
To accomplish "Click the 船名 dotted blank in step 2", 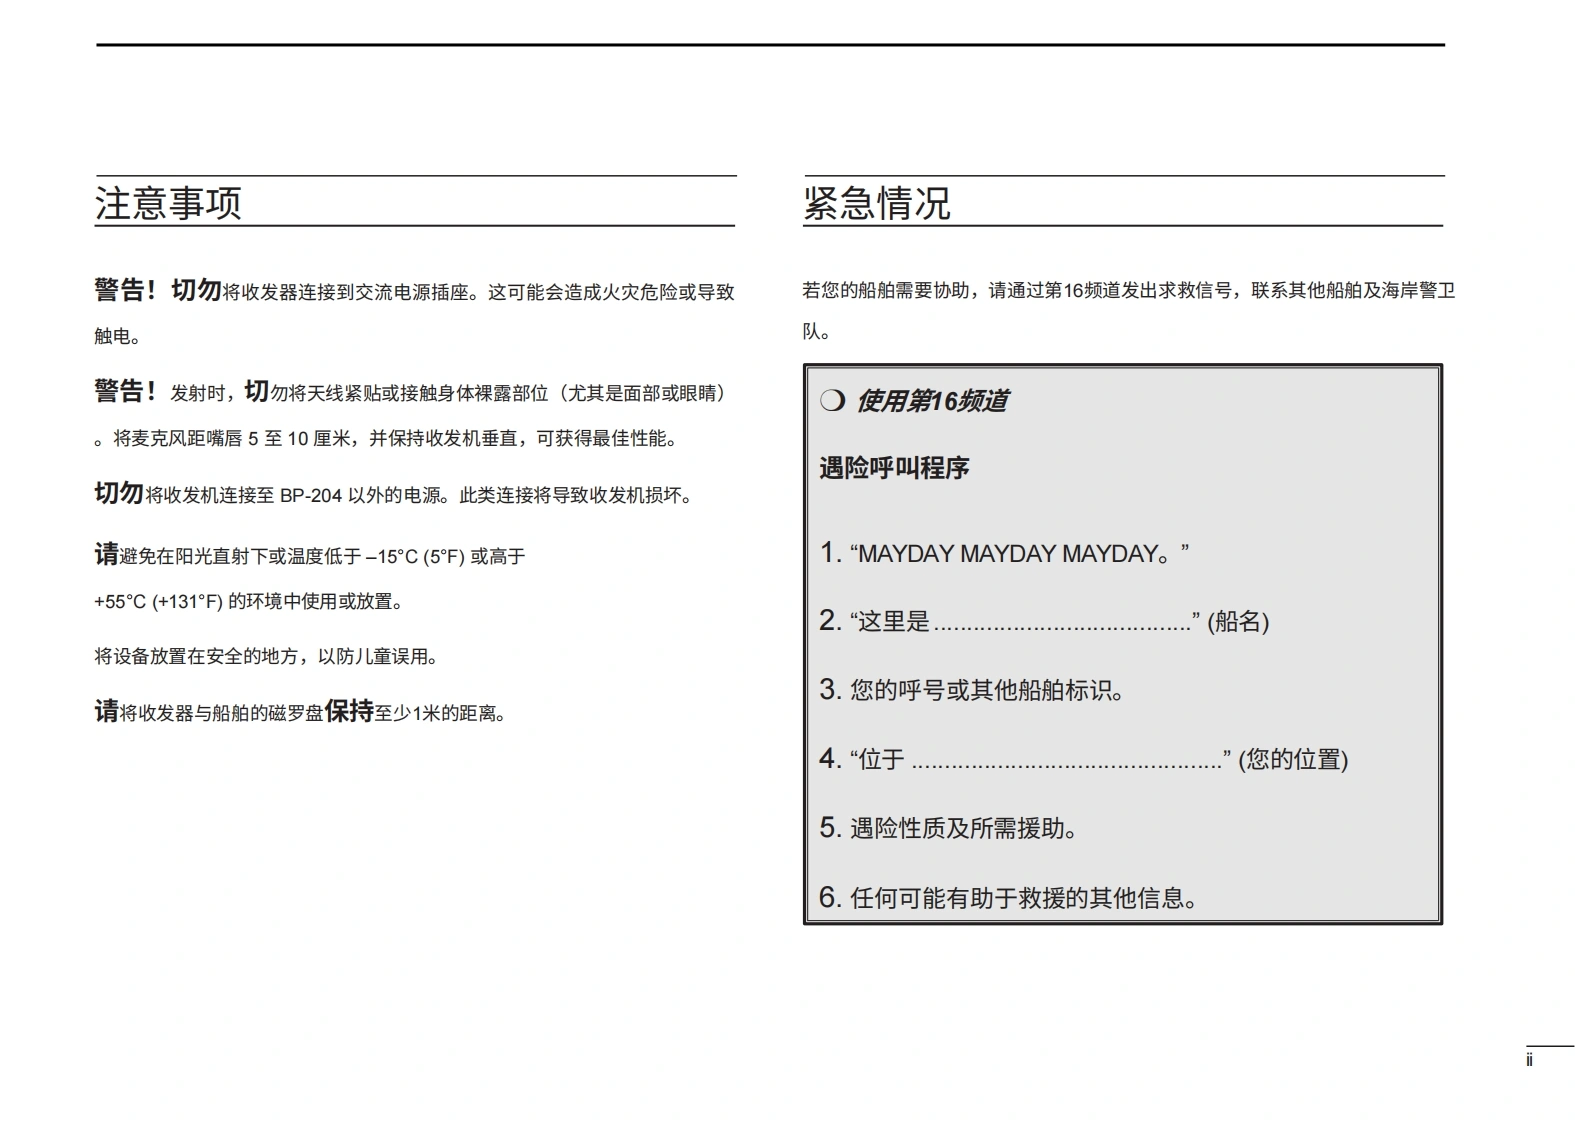I will (x=1061, y=624).
